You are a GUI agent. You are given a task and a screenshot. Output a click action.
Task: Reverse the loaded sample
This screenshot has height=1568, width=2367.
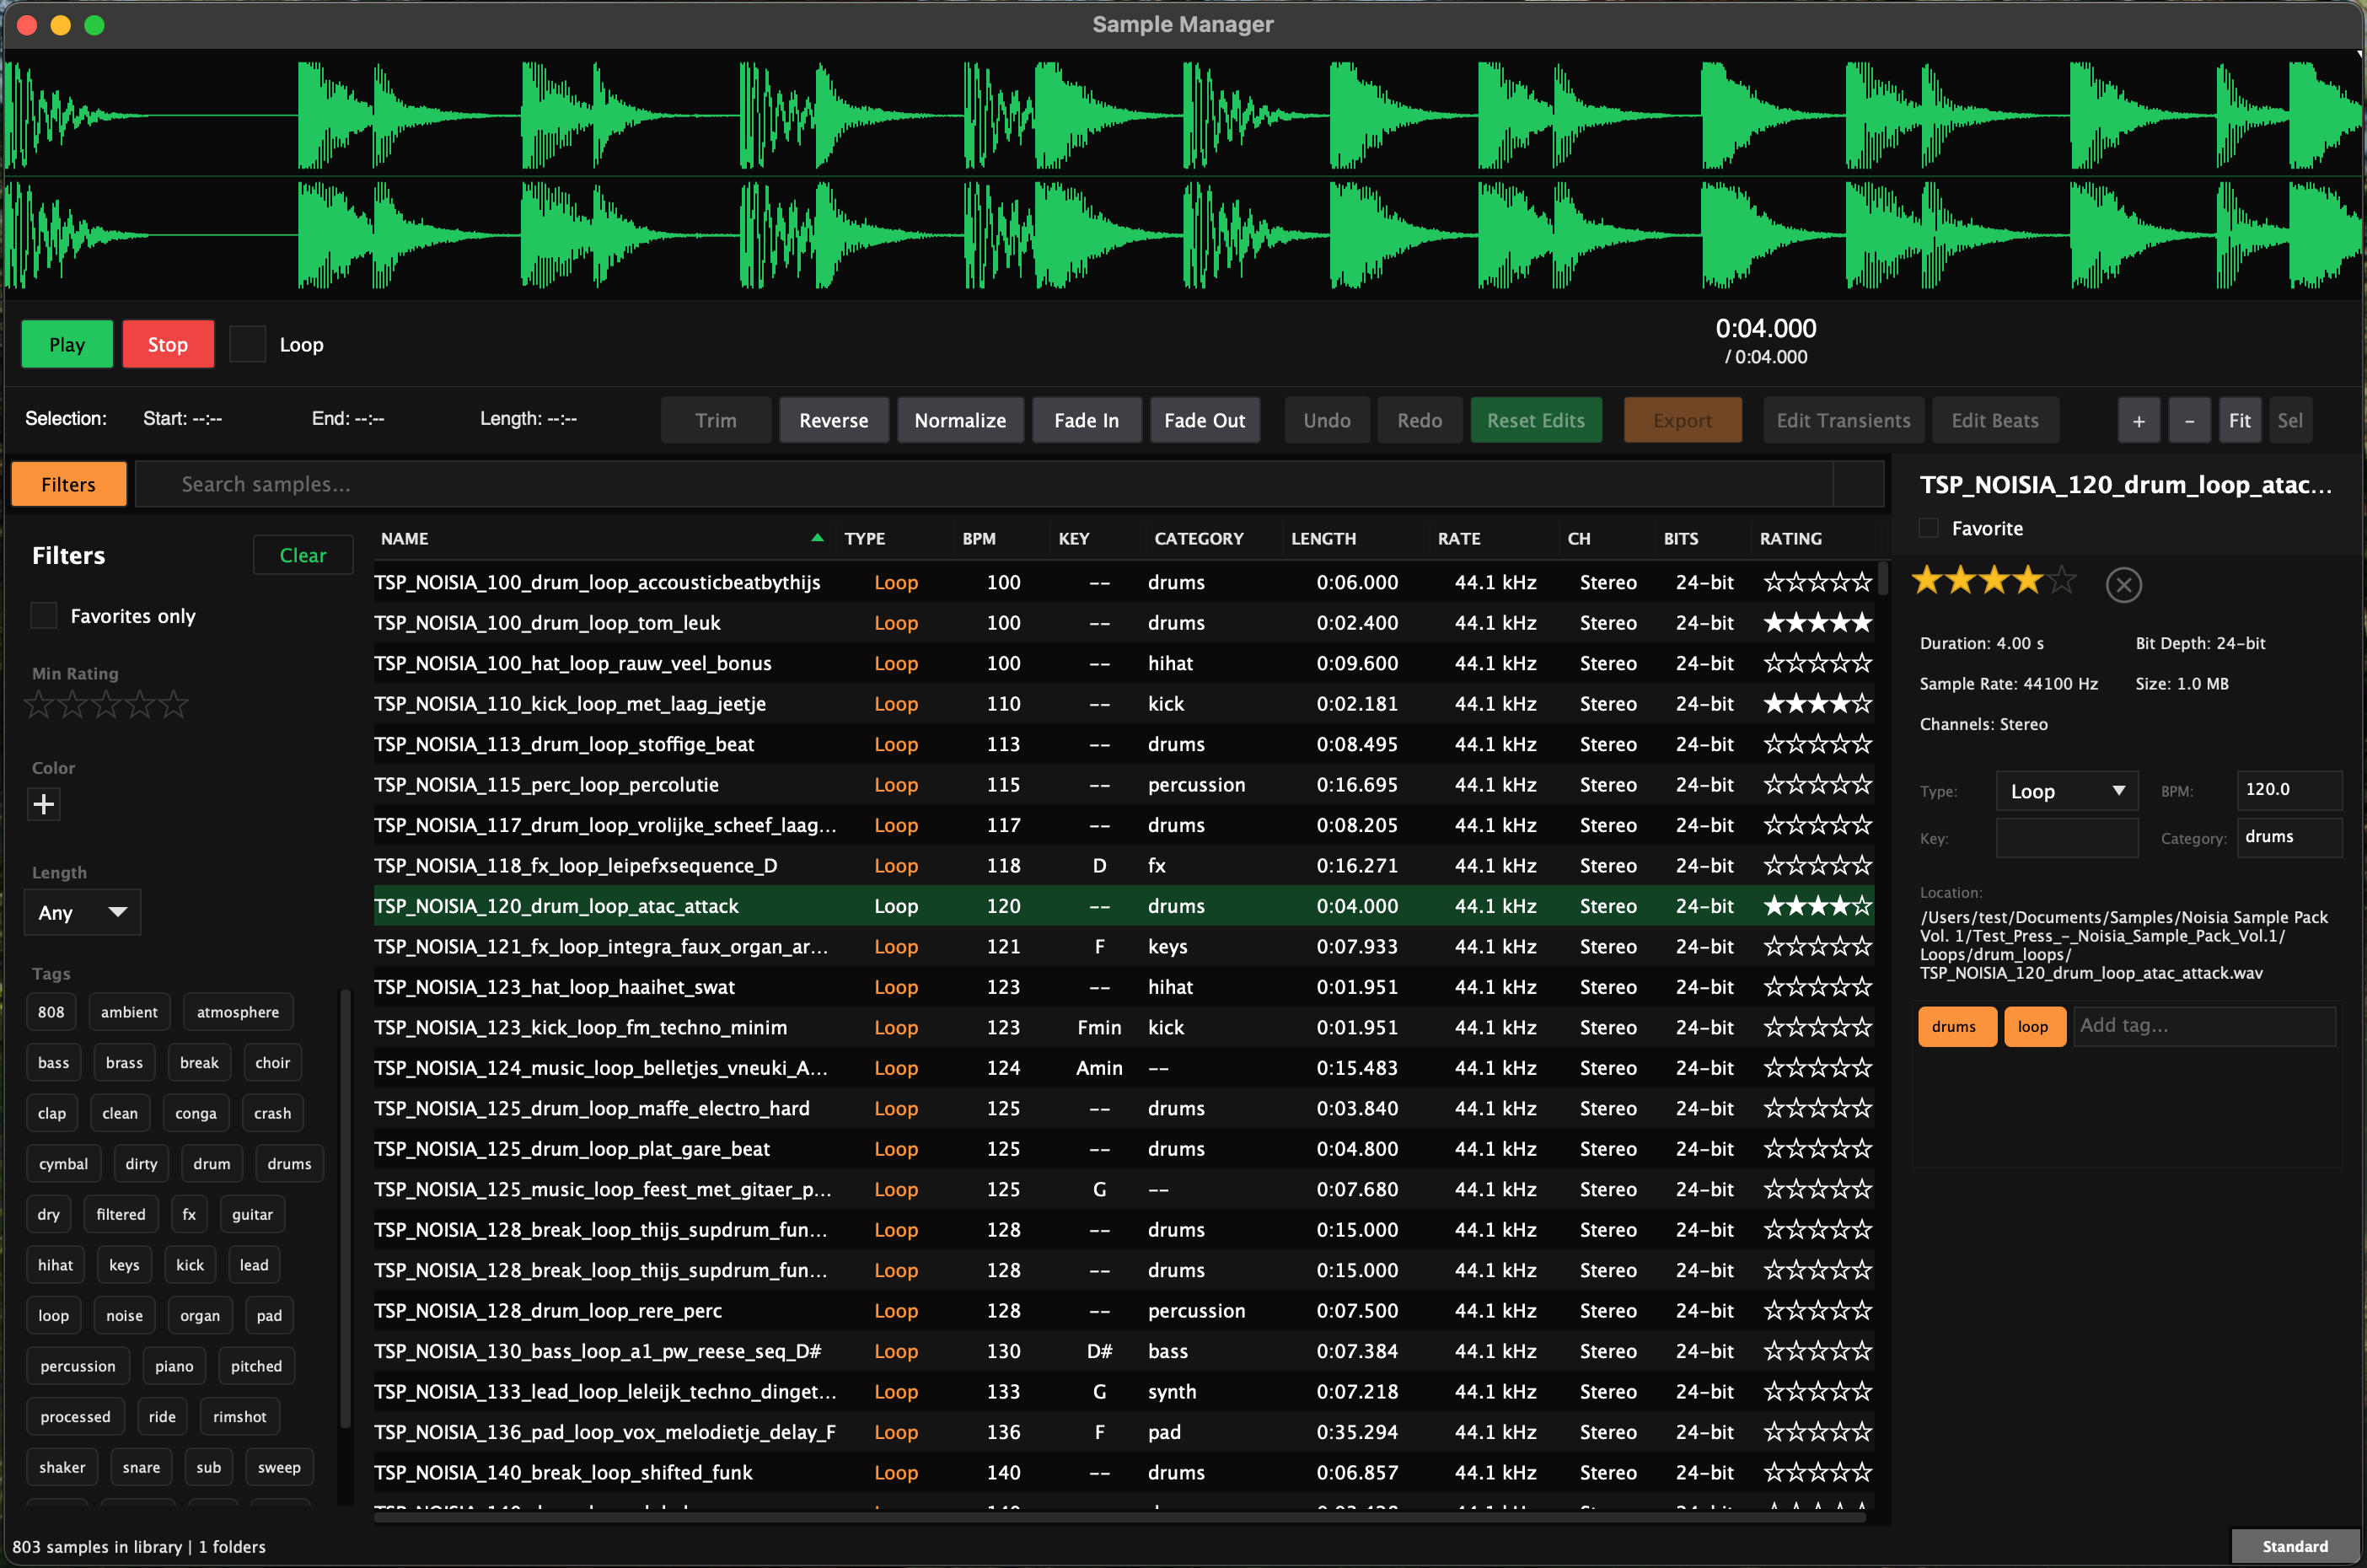pos(833,420)
